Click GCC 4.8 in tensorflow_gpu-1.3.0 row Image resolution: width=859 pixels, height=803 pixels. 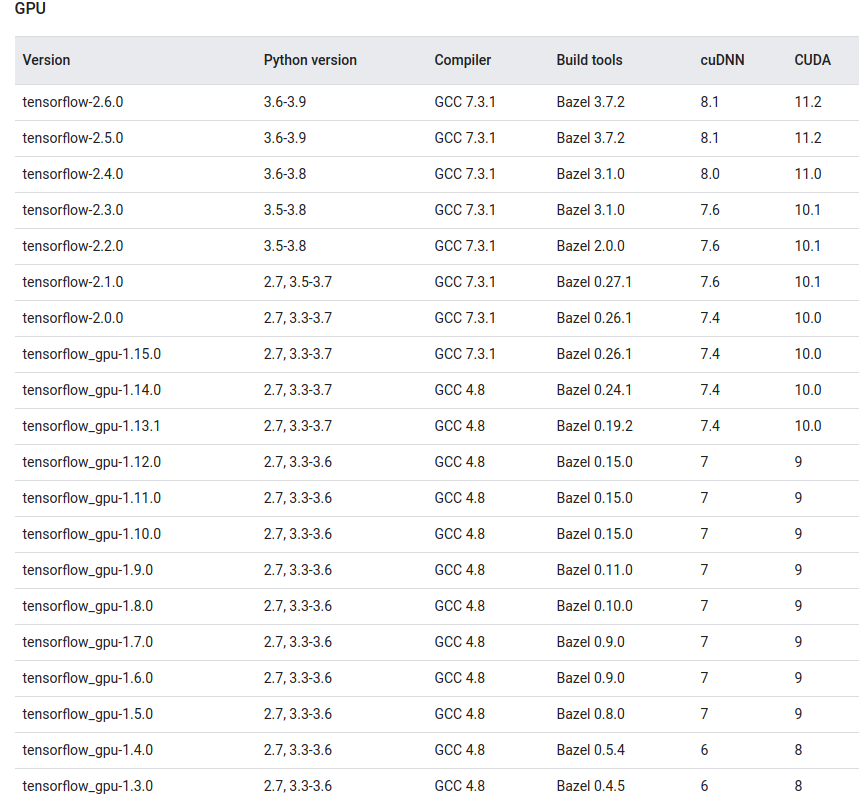pyautogui.click(x=460, y=786)
